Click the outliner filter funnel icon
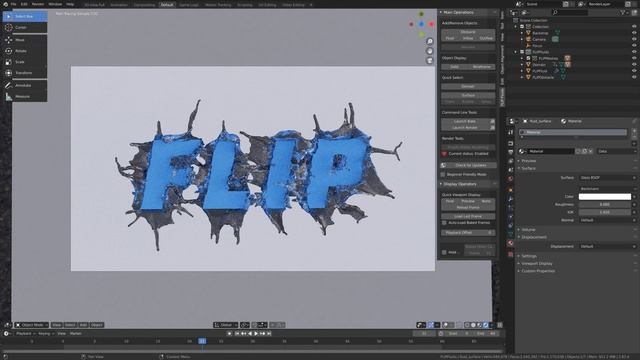This screenshot has height=360, width=640. point(622,13)
